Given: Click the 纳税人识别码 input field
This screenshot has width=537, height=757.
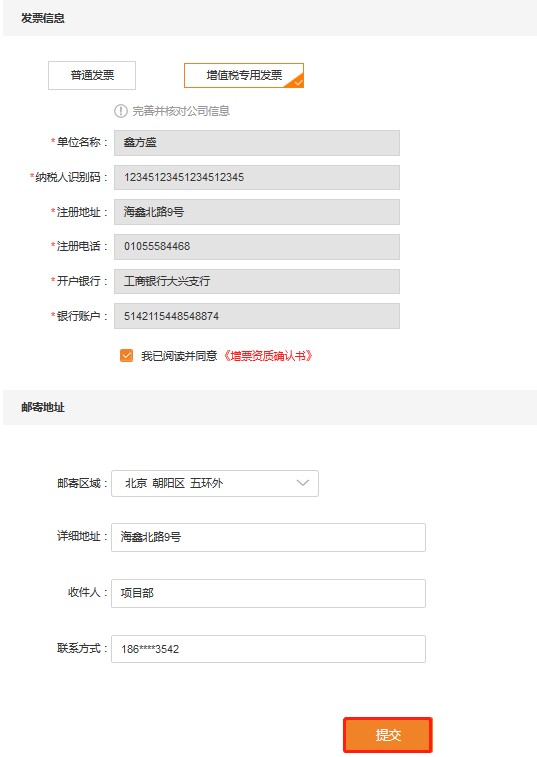Looking at the screenshot, I should [257, 177].
